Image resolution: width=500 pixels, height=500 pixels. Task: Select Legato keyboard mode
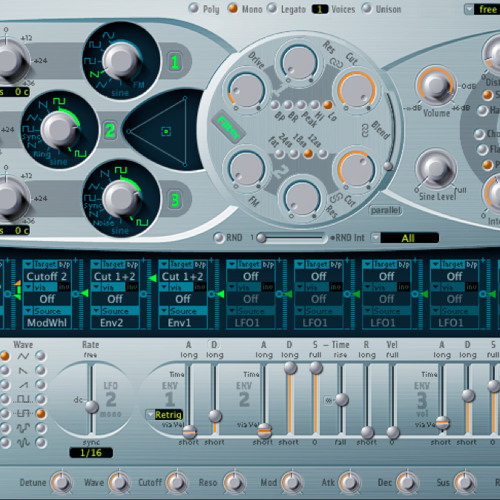[272, 8]
